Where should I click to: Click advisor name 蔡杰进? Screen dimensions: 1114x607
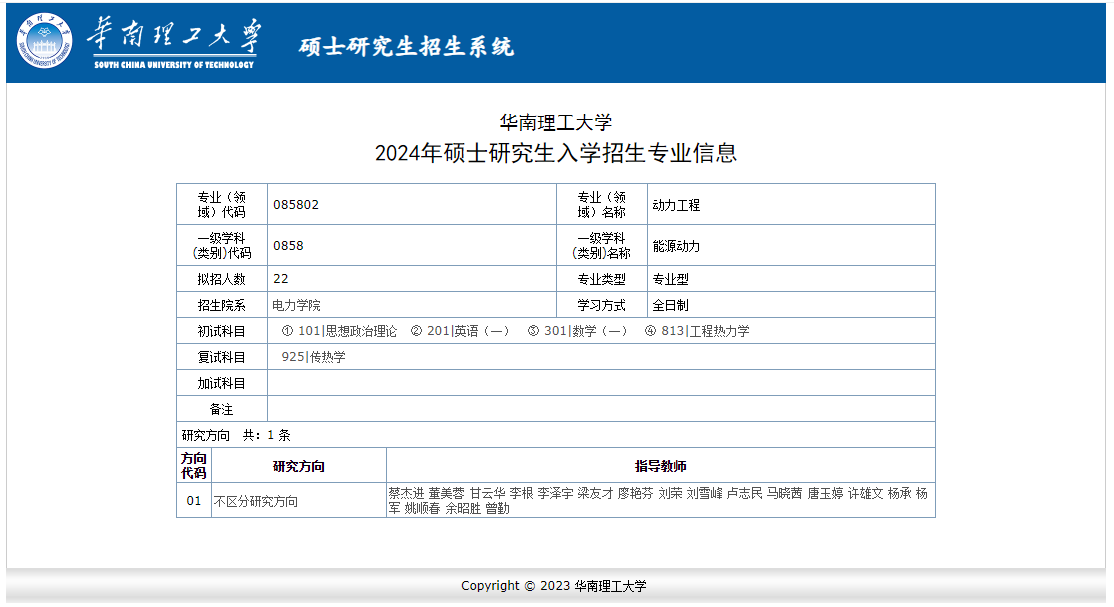tap(406, 493)
